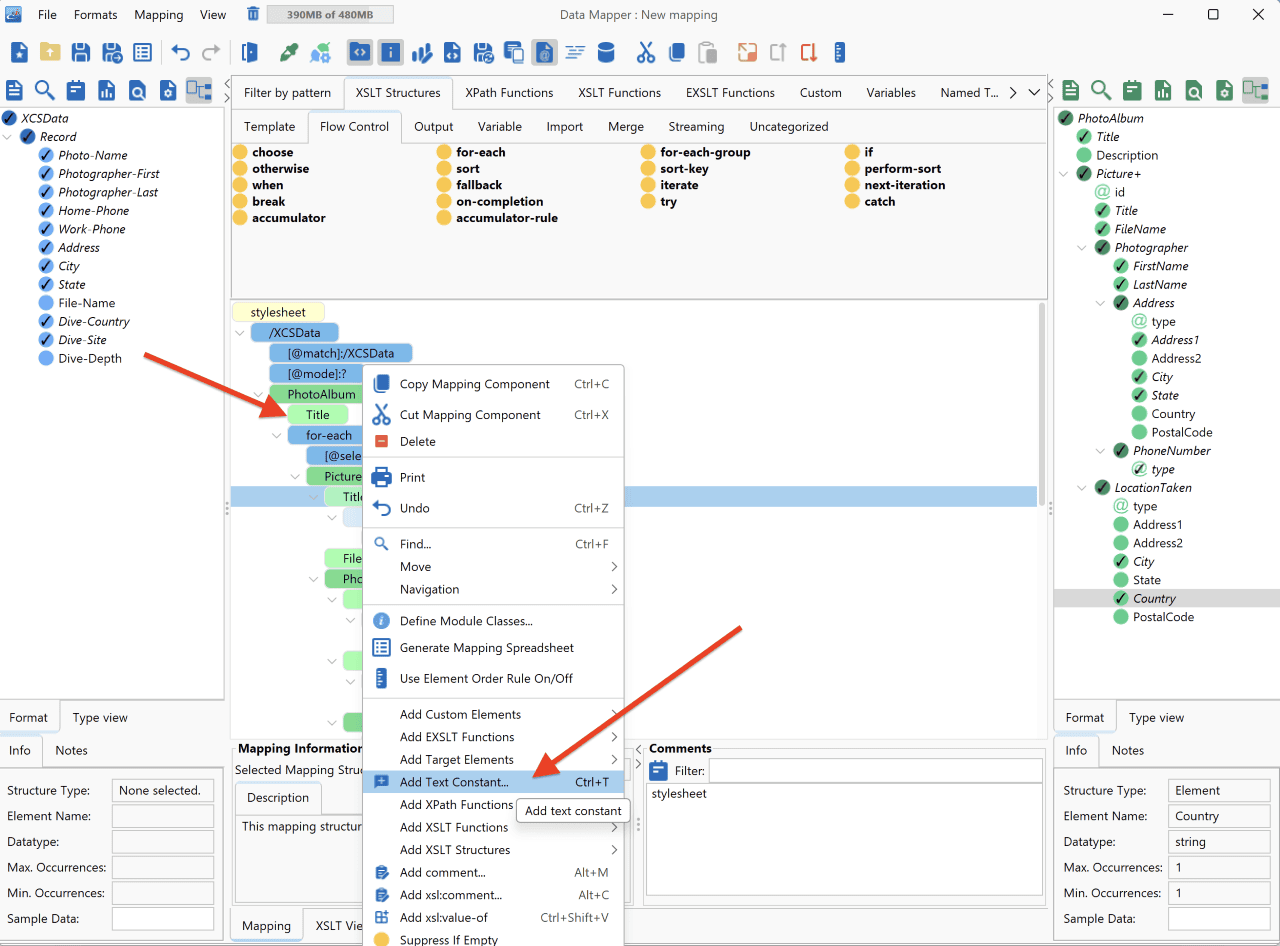Select Delete in the context menu
The image size is (1280, 946).
click(x=494, y=441)
